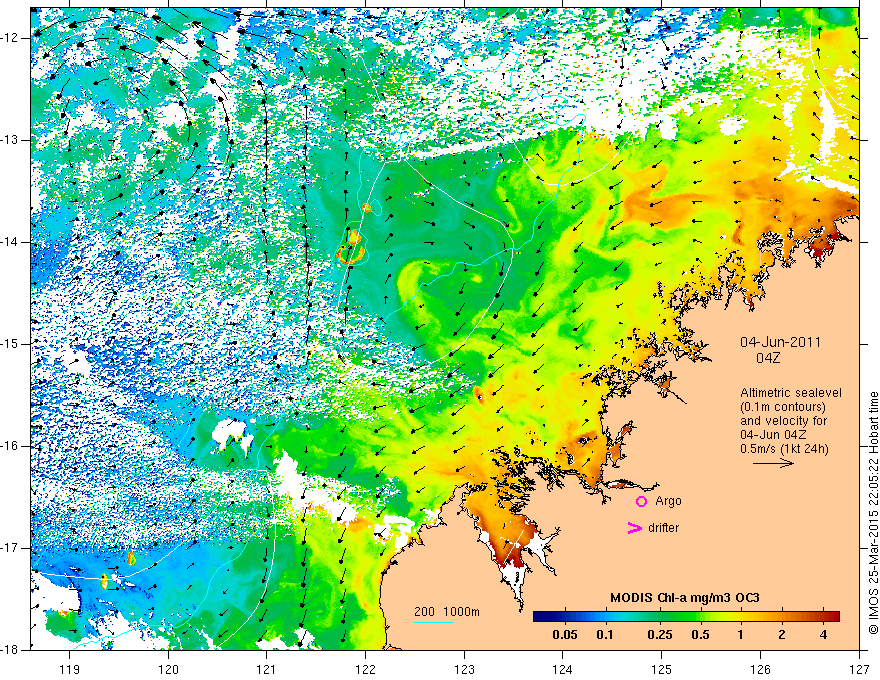
Task: Click the vertical IMOS copyright timestamp text
Action: 873,513
